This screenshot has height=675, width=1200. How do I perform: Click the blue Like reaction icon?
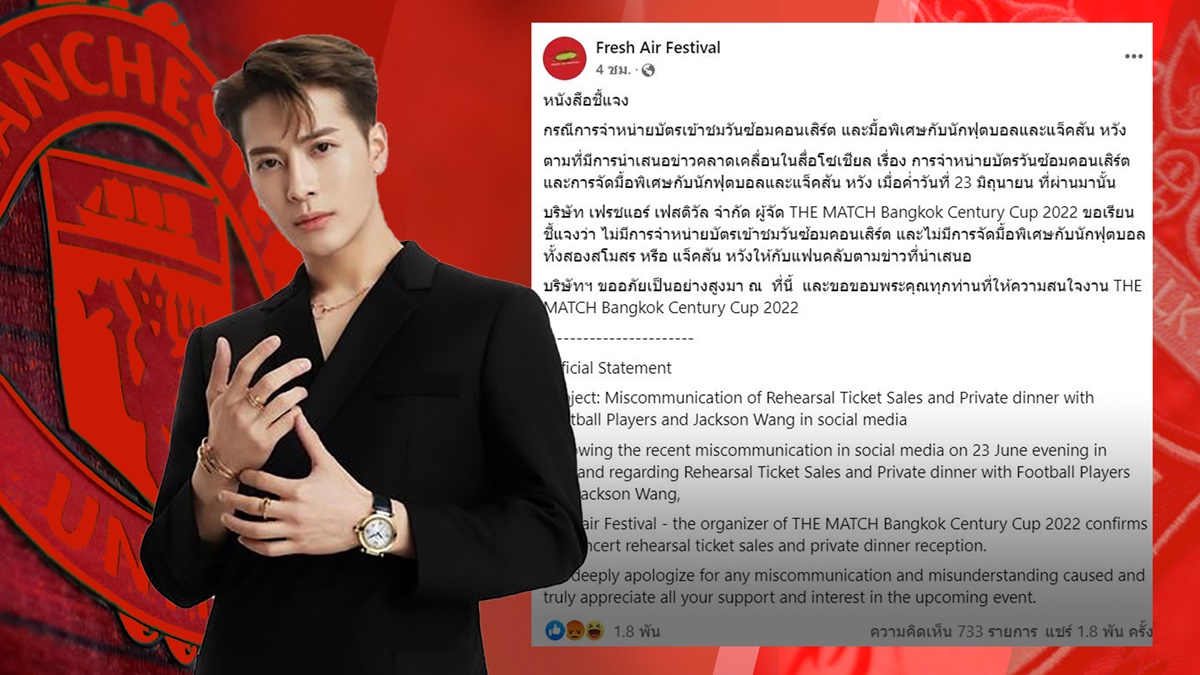pyautogui.click(x=553, y=630)
